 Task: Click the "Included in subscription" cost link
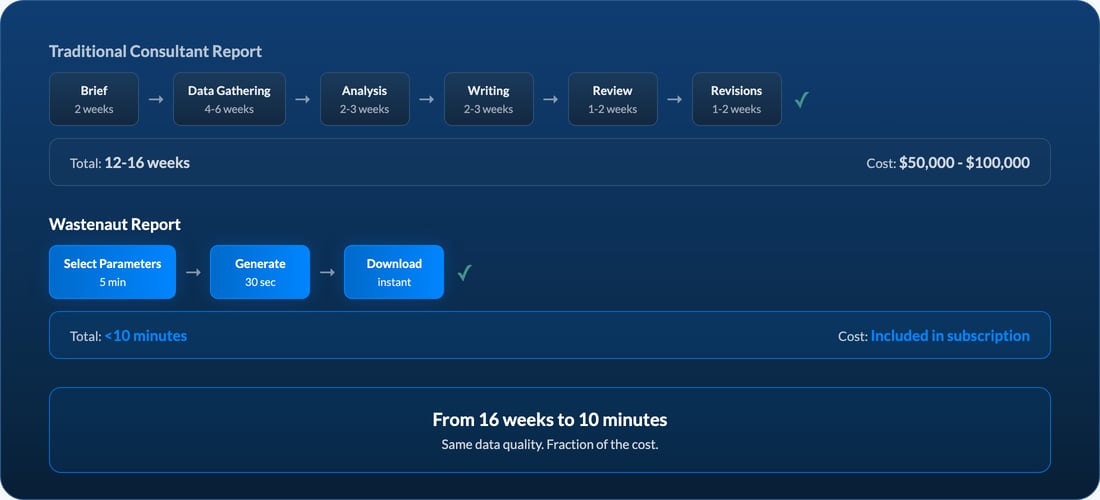(949, 336)
